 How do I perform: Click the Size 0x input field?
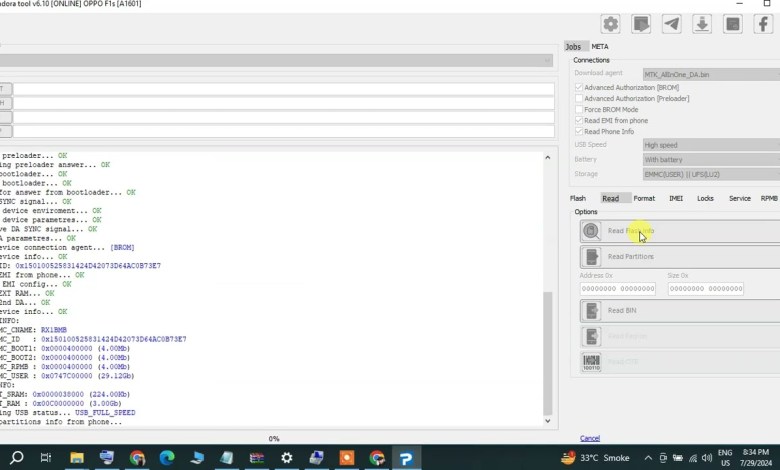[x=705, y=288]
